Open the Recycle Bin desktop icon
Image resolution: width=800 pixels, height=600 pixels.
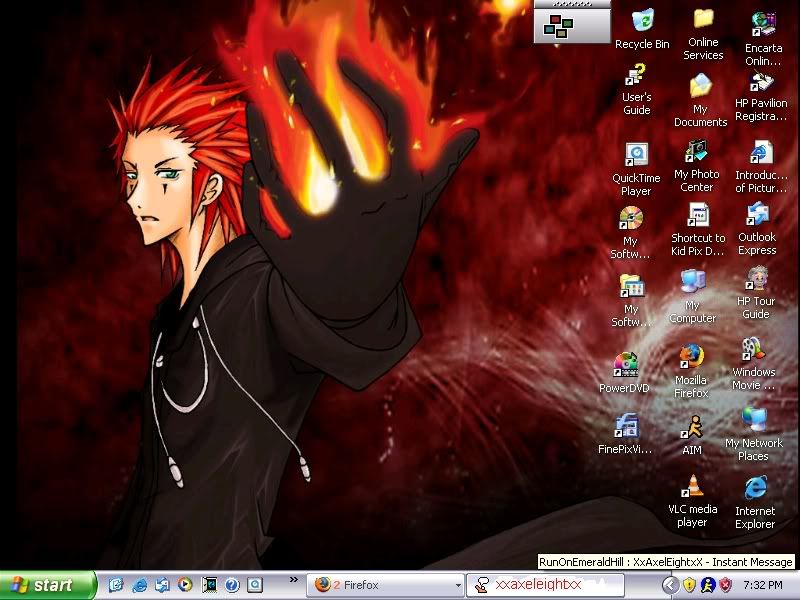[x=642, y=29]
